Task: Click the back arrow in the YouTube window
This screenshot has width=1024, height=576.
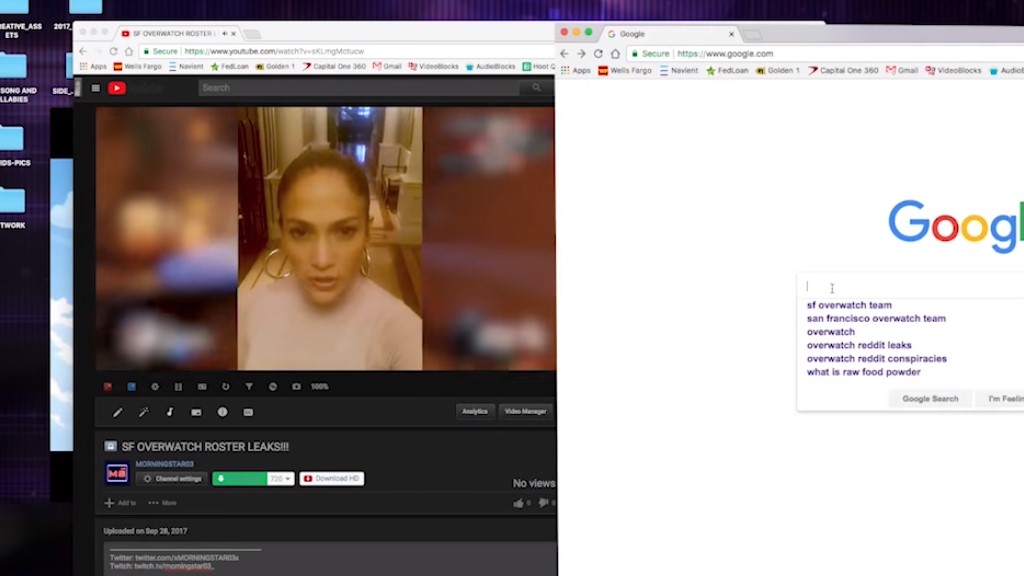Action: point(83,51)
